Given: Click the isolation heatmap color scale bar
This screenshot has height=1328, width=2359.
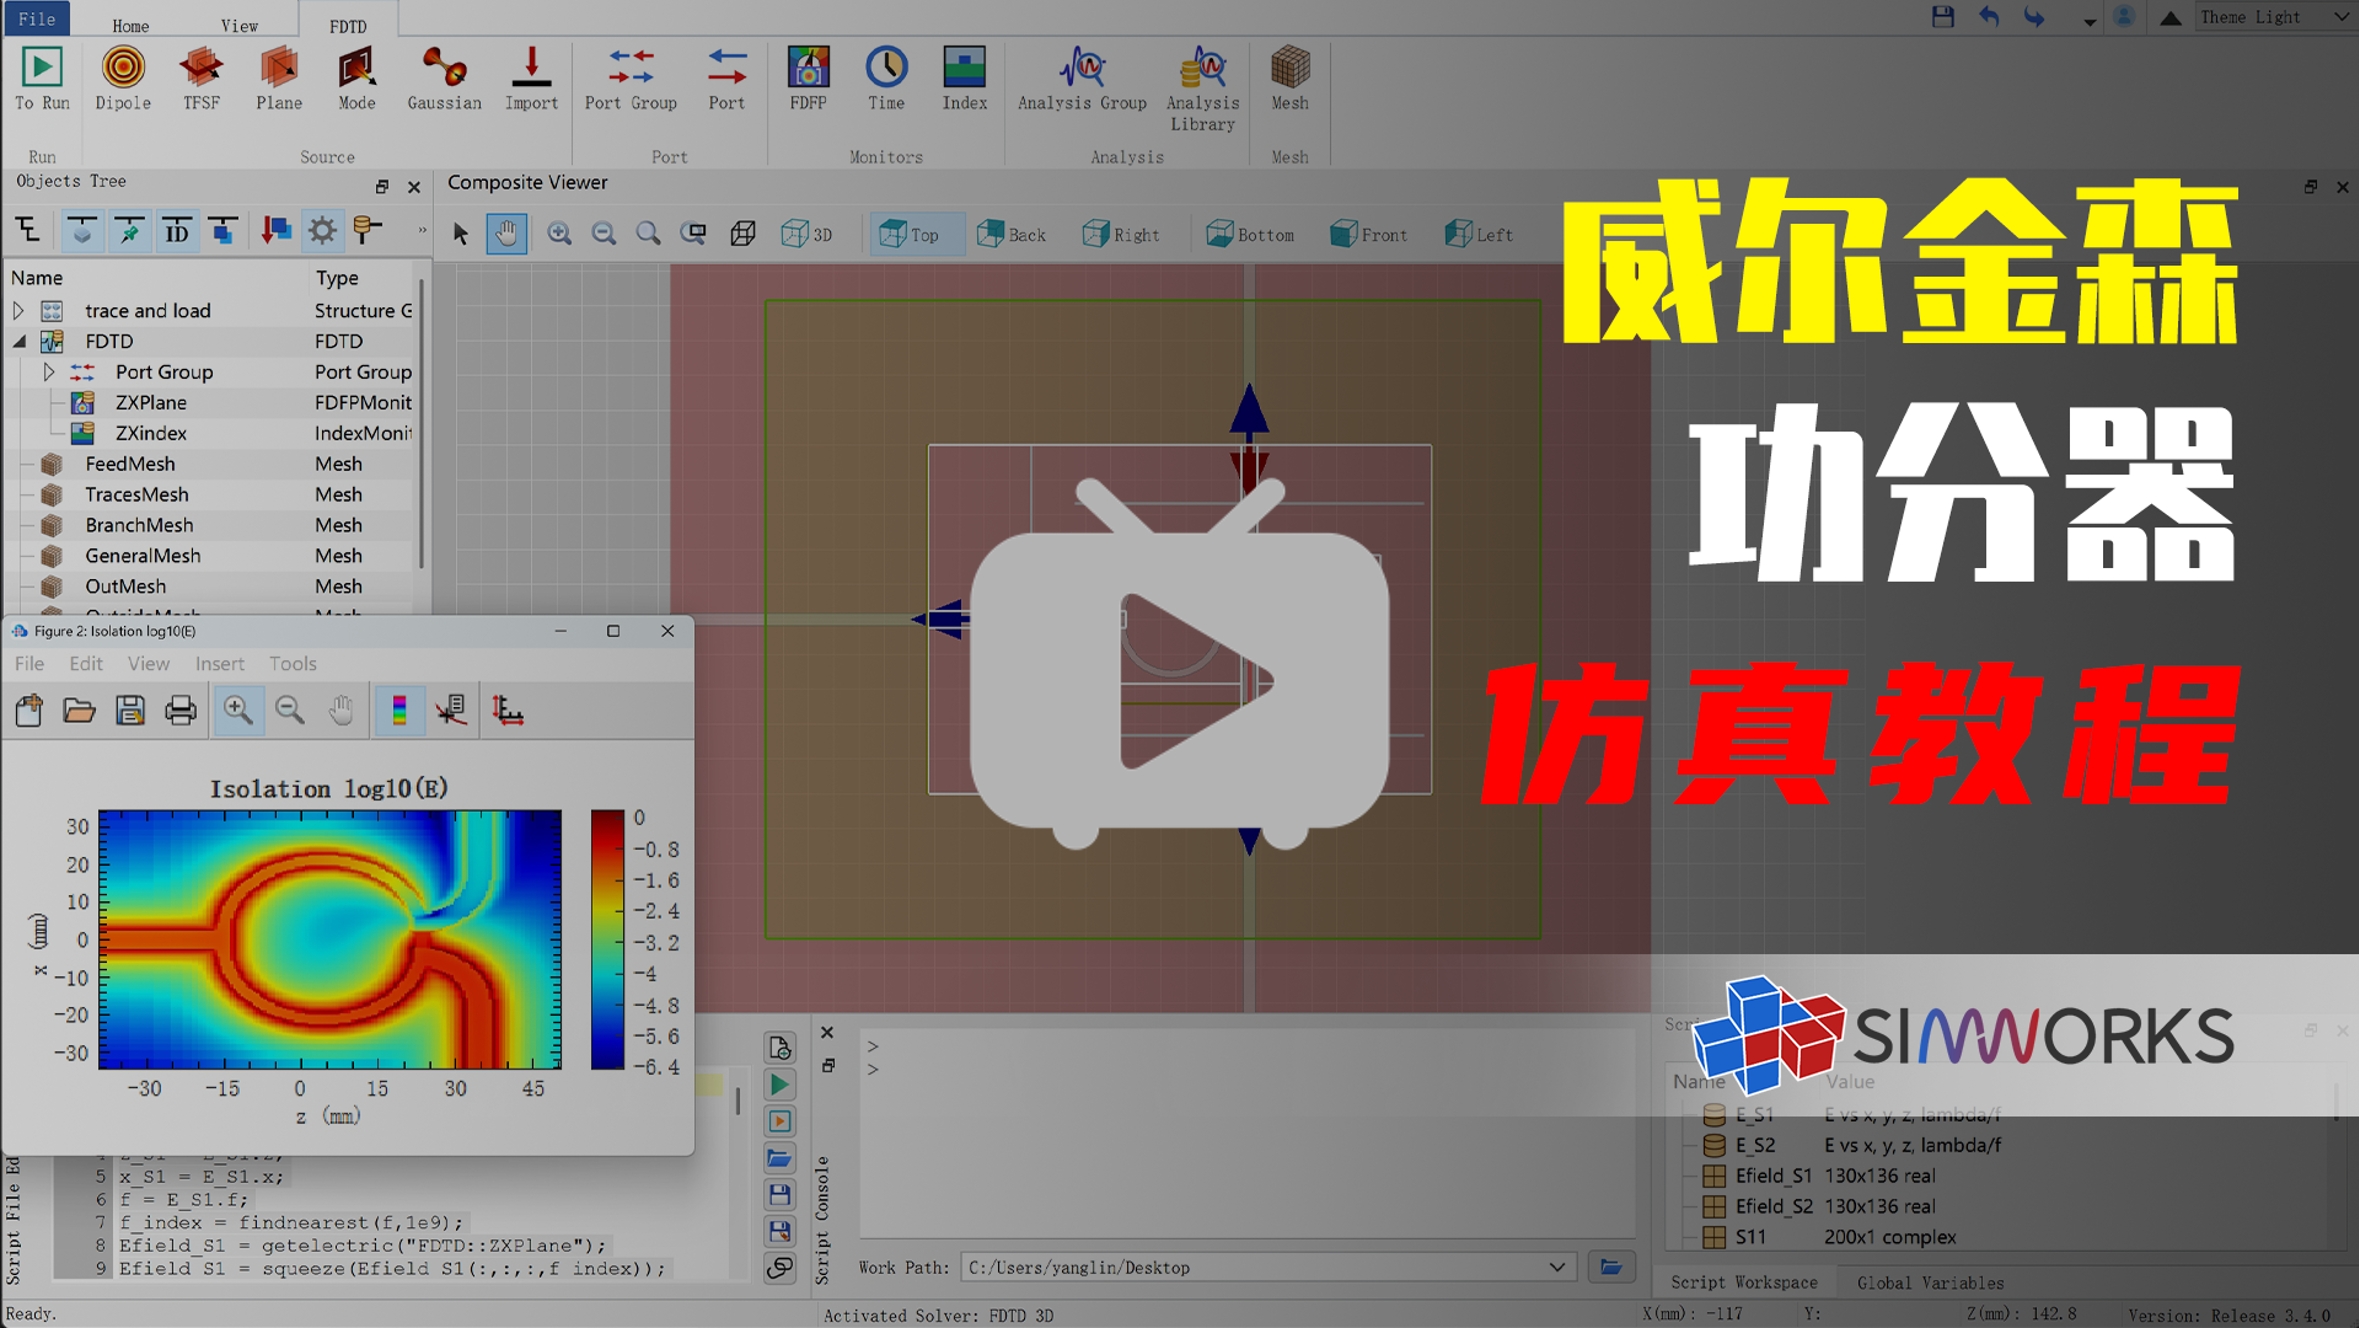Looking at the screenshot, I should pos(607,940).
